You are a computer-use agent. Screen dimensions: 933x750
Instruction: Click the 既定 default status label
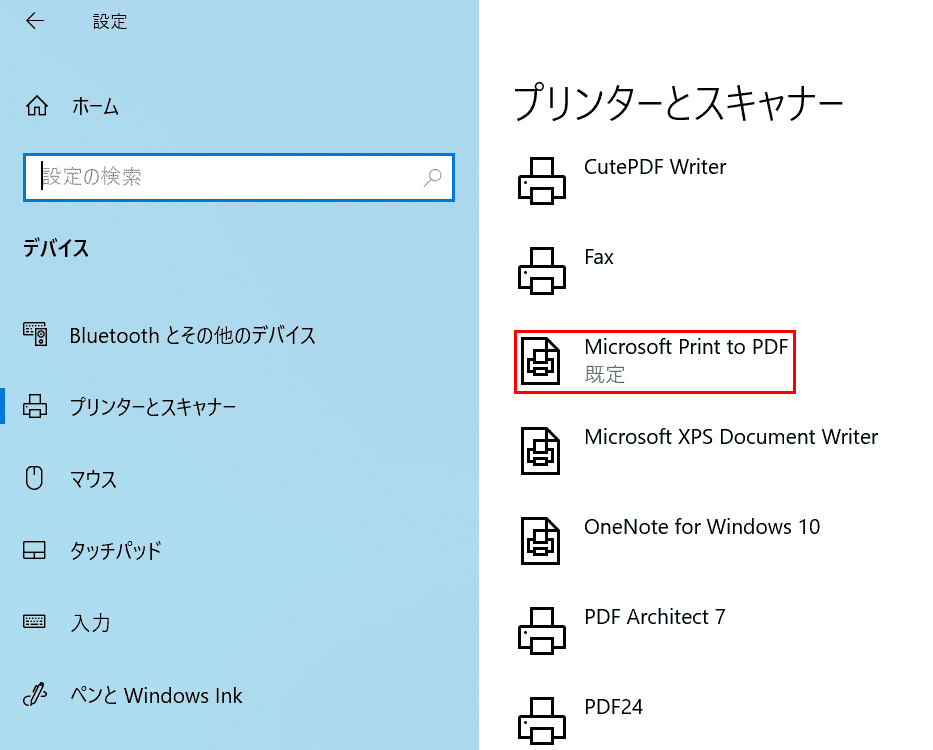pyautogui.click(x=605, y=374)
